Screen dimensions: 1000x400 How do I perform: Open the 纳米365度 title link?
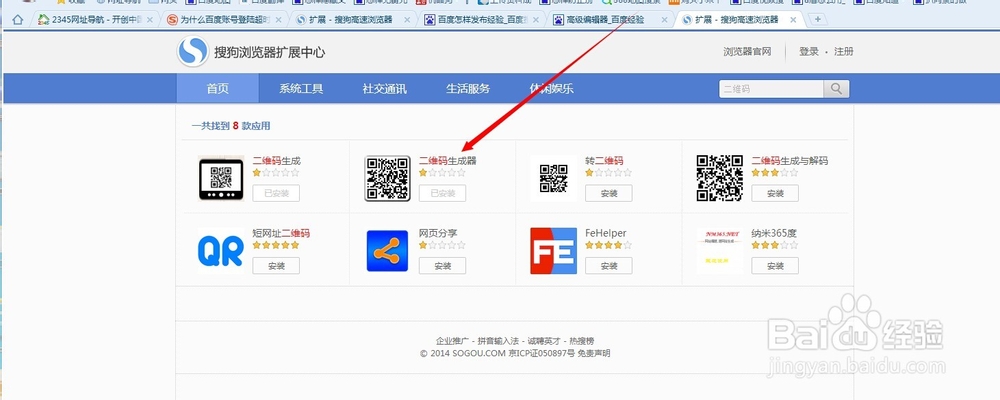[x=774, y=233]
